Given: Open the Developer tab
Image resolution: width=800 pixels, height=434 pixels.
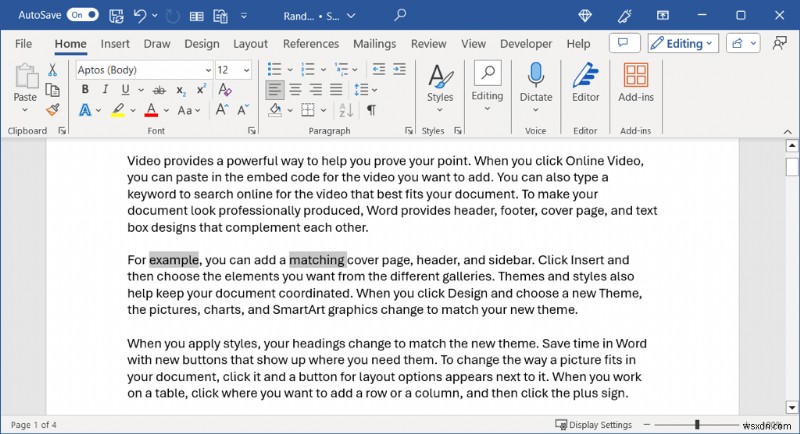Looking at the screenshot, I should tap(526, 44).
